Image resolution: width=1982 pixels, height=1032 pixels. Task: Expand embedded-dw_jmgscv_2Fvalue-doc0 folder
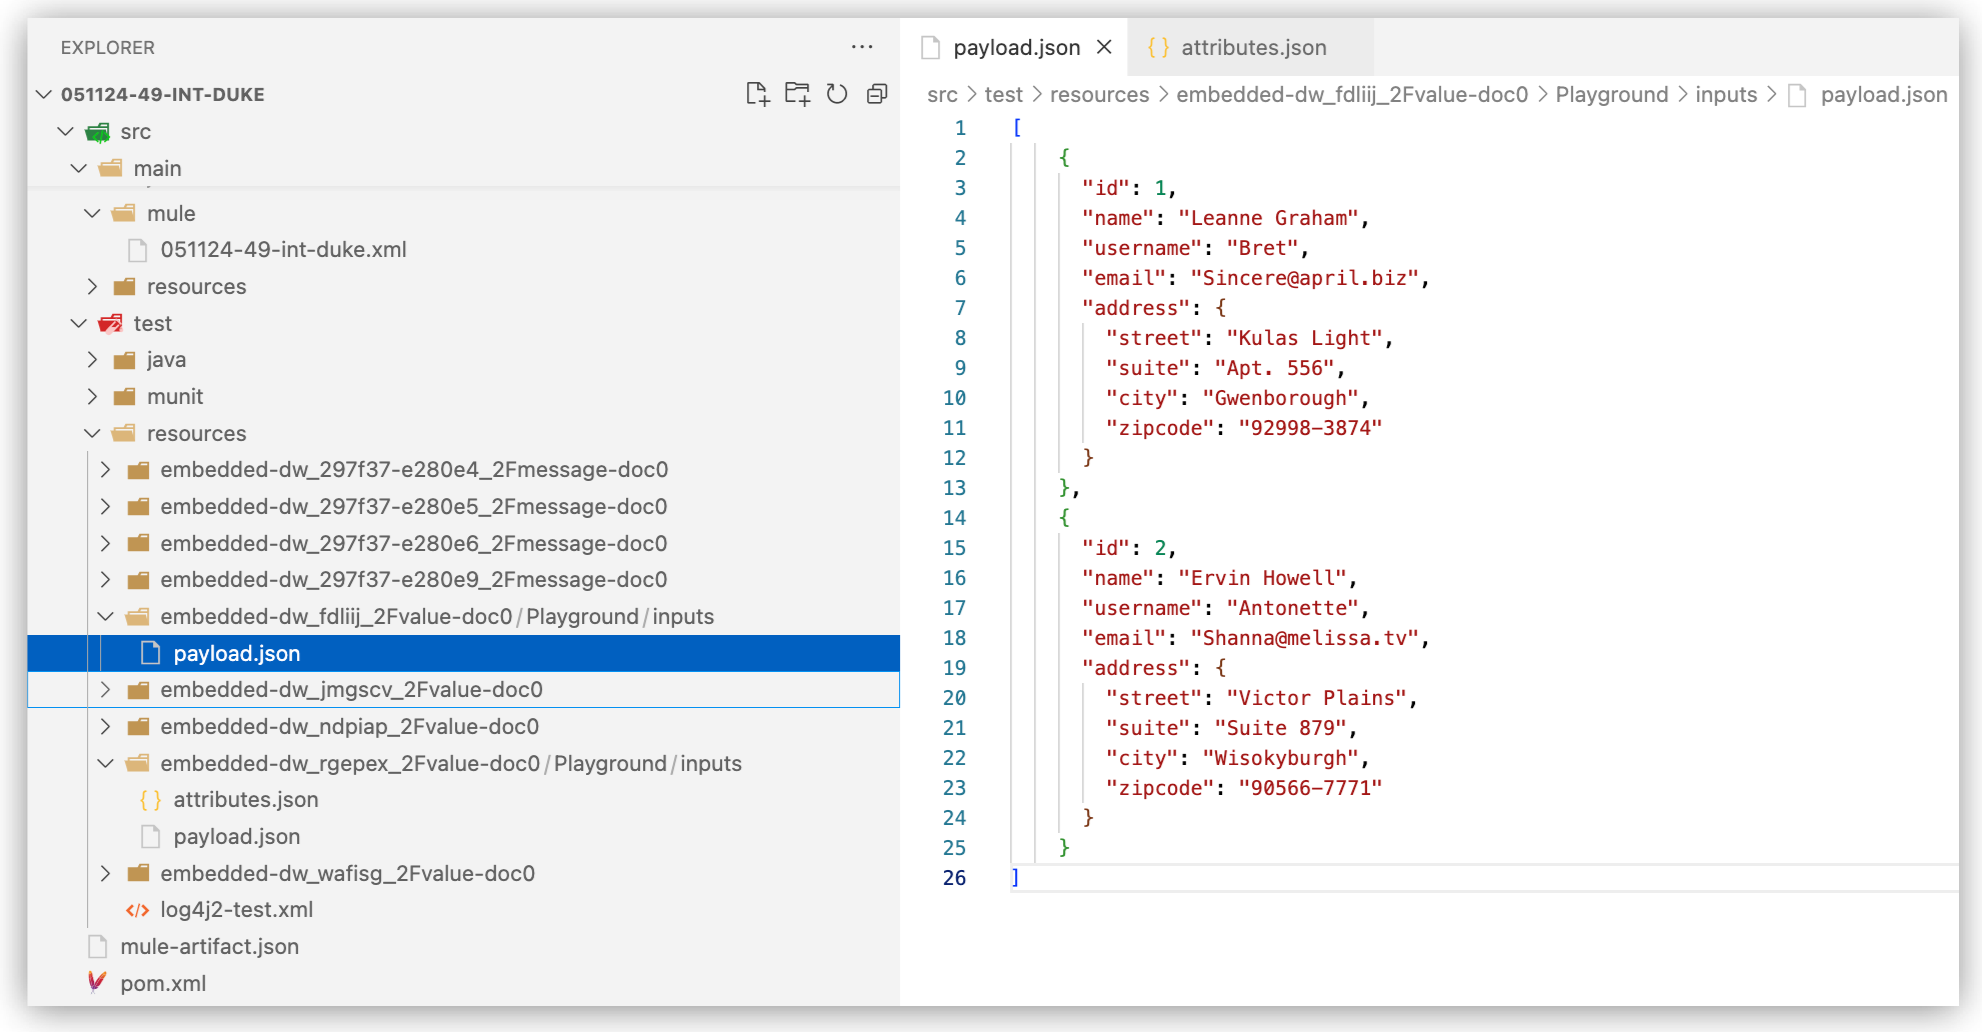[x=105, y=689]
